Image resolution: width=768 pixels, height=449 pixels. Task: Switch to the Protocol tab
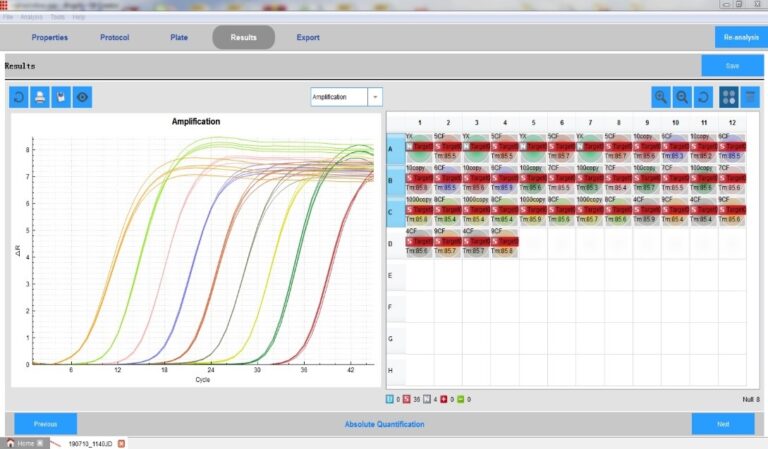[115, 38]
